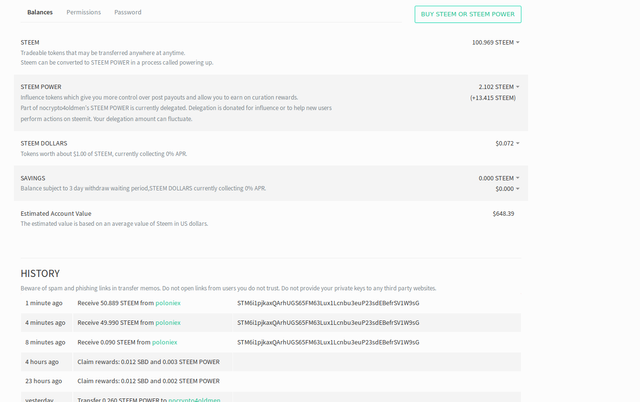This screenshot has width=640, height=402.
Task: Open the Balances tab
Action: [x=40, y=12]
